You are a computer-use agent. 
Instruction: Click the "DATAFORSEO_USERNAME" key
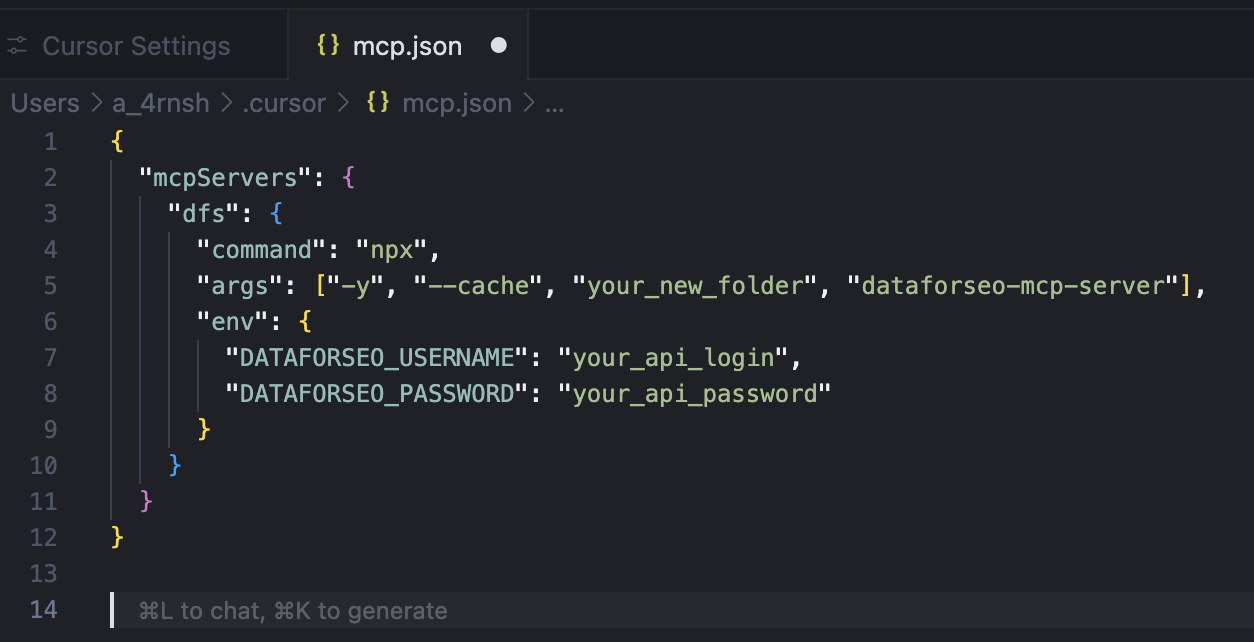tap(377, 358)
